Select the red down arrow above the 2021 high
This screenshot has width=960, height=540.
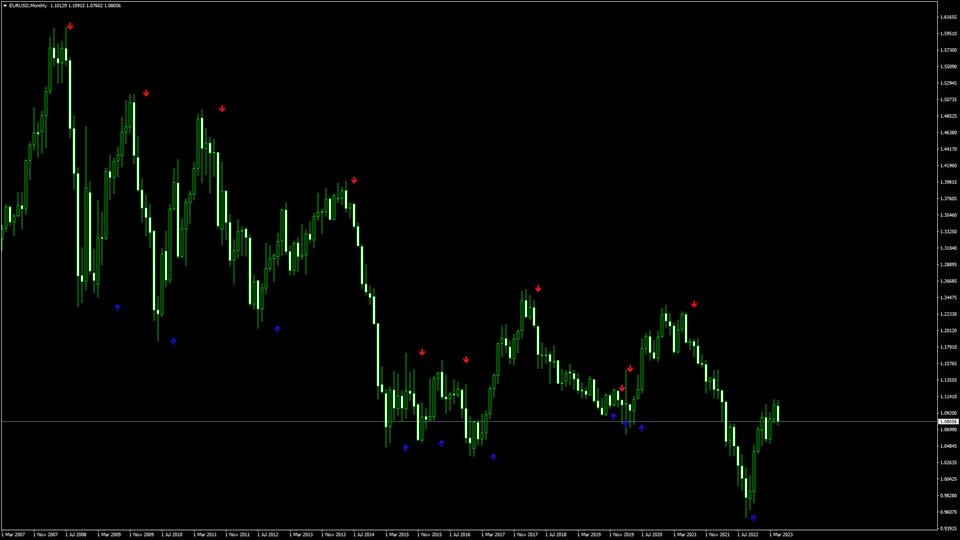click(694, 304)
